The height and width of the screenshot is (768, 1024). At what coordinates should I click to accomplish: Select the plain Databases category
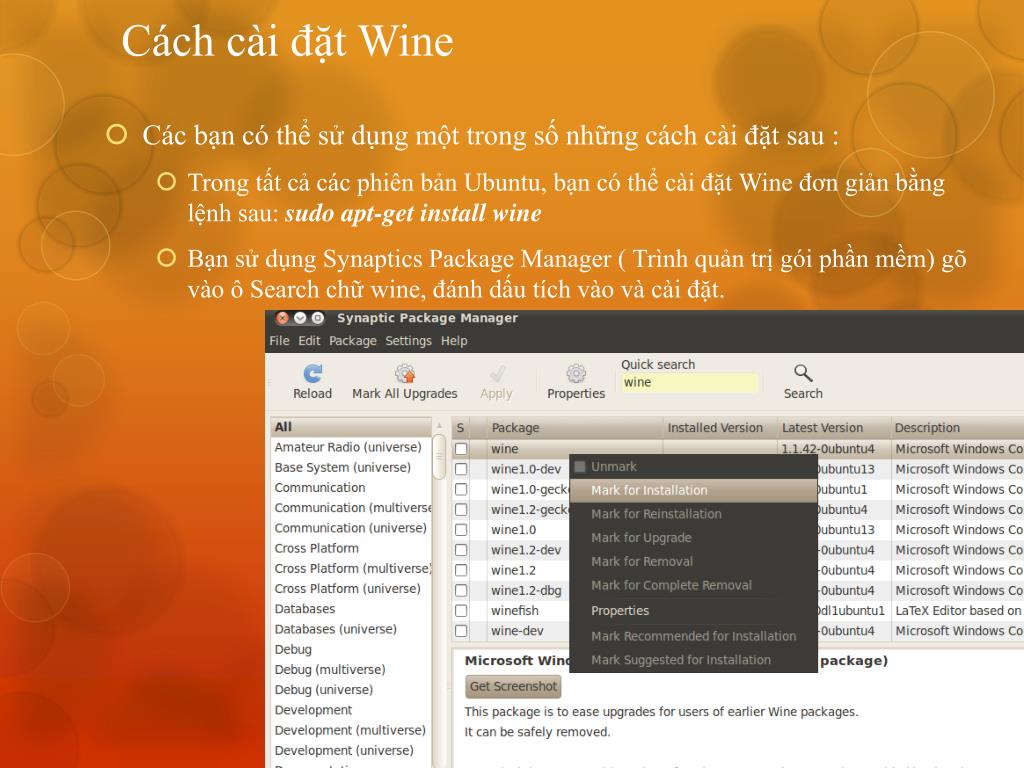(x=351, y=609)
